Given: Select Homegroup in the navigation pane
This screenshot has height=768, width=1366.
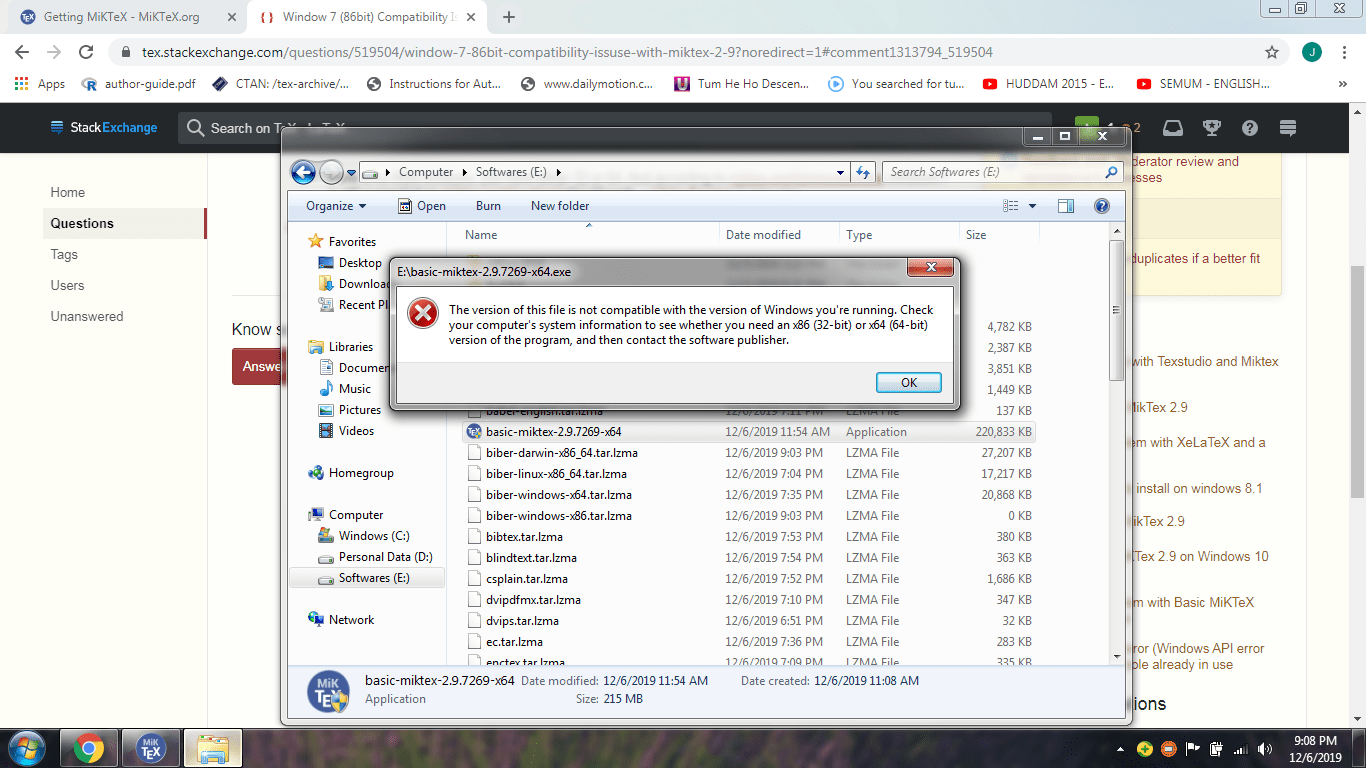Looking at the screenshot, I should [x=361, y=473].
